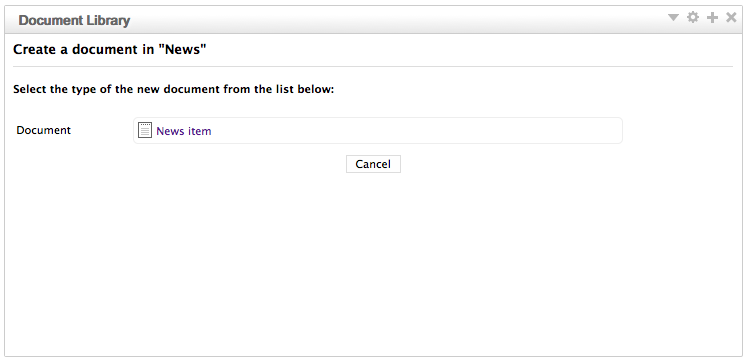Screen dimensions: 748x362
Task: Click the News item document icon
Action: click(145, 130)
